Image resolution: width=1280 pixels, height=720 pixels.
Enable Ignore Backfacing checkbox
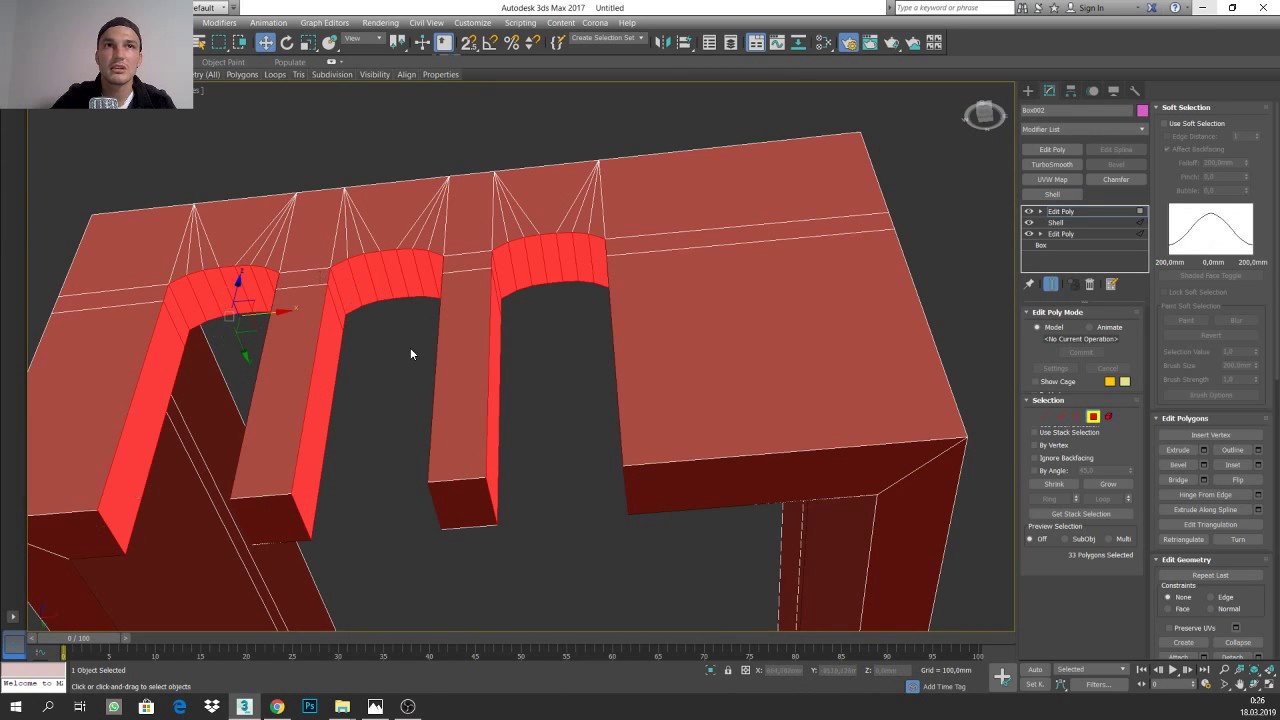tap(1035, 458)
